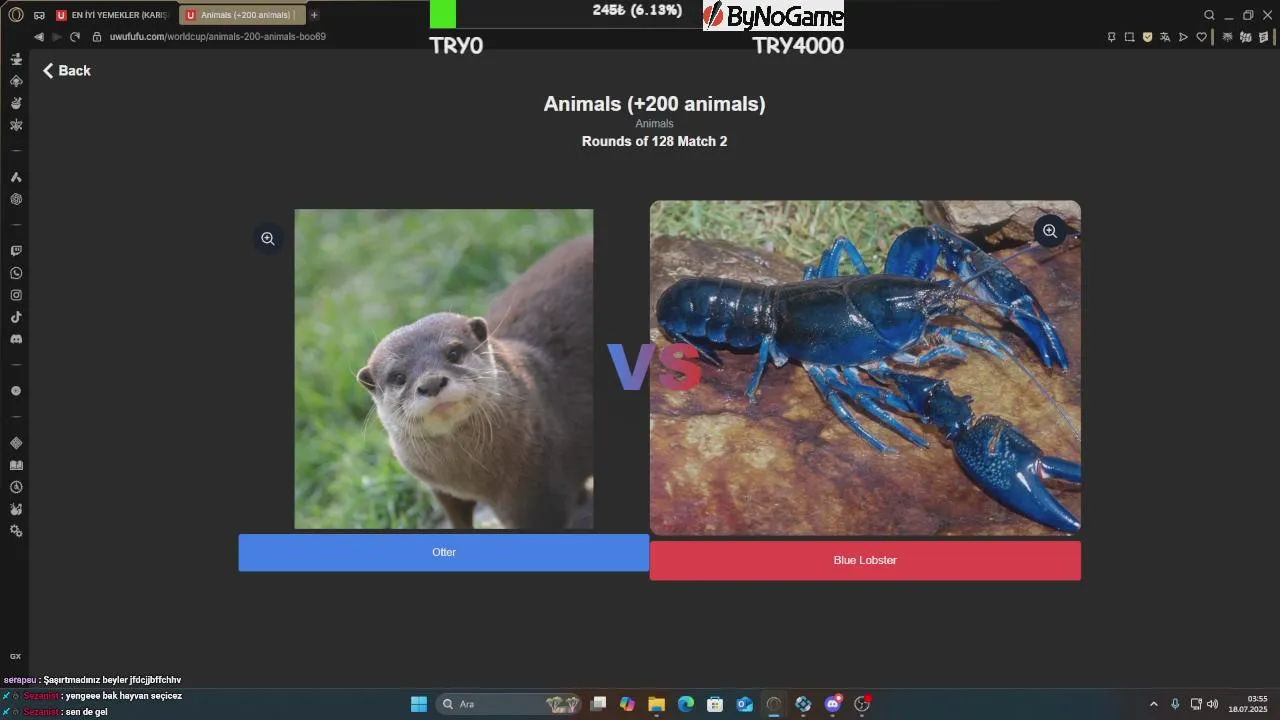Open Aria AI in the sidebar
This screenshot has height=720, width=1280.
16,177
